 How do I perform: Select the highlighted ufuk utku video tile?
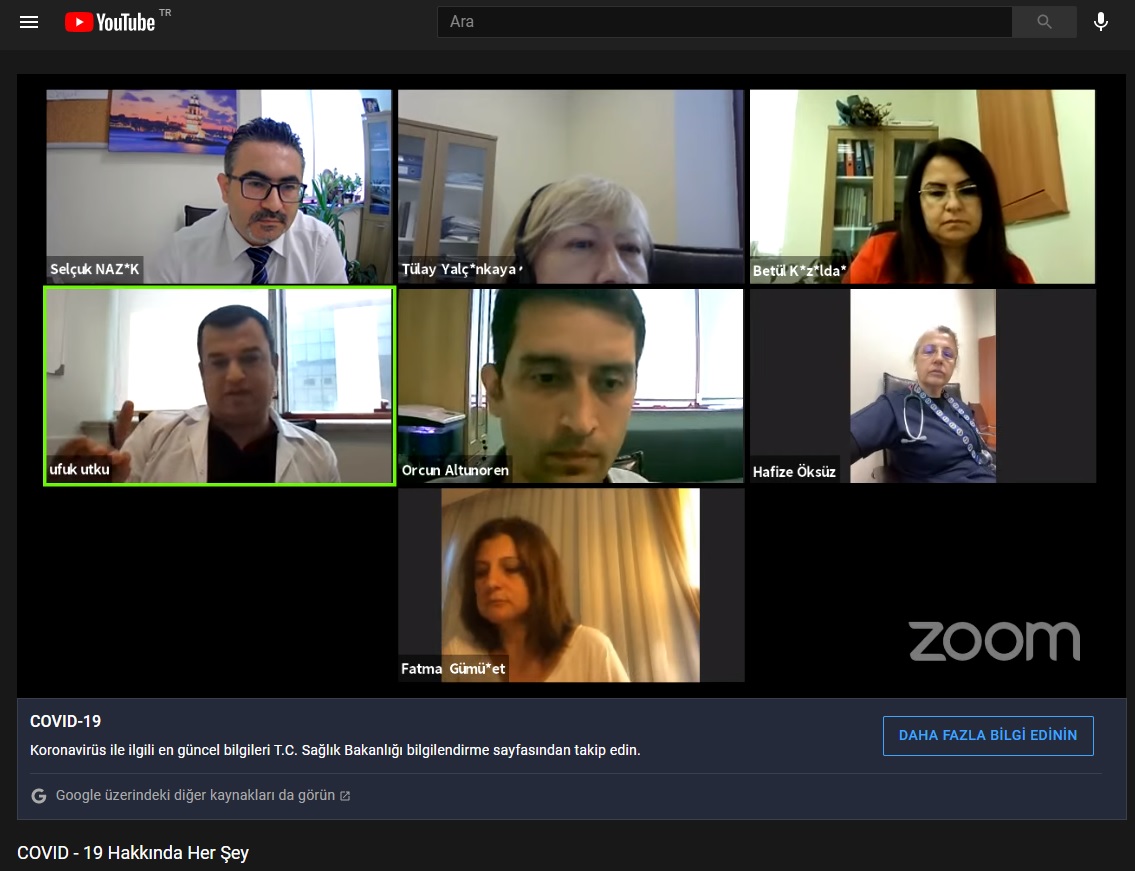pos(219,386)
